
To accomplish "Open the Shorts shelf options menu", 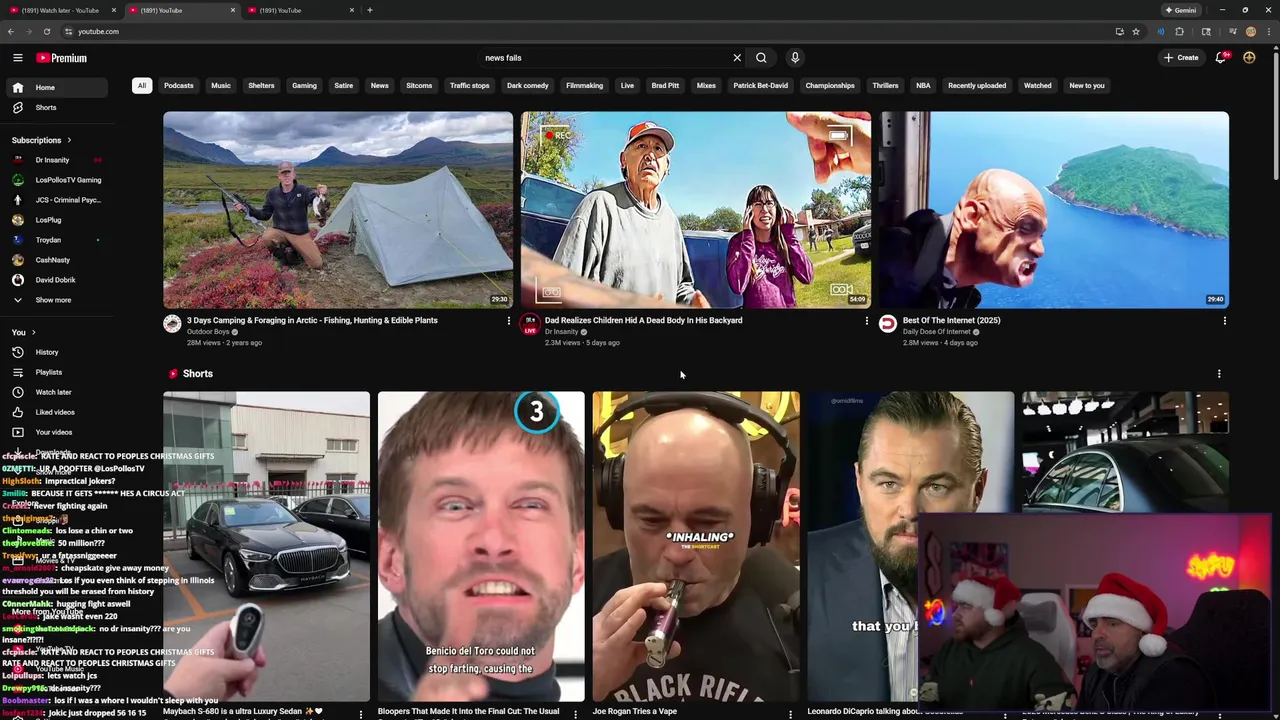I will point(1218,374).
